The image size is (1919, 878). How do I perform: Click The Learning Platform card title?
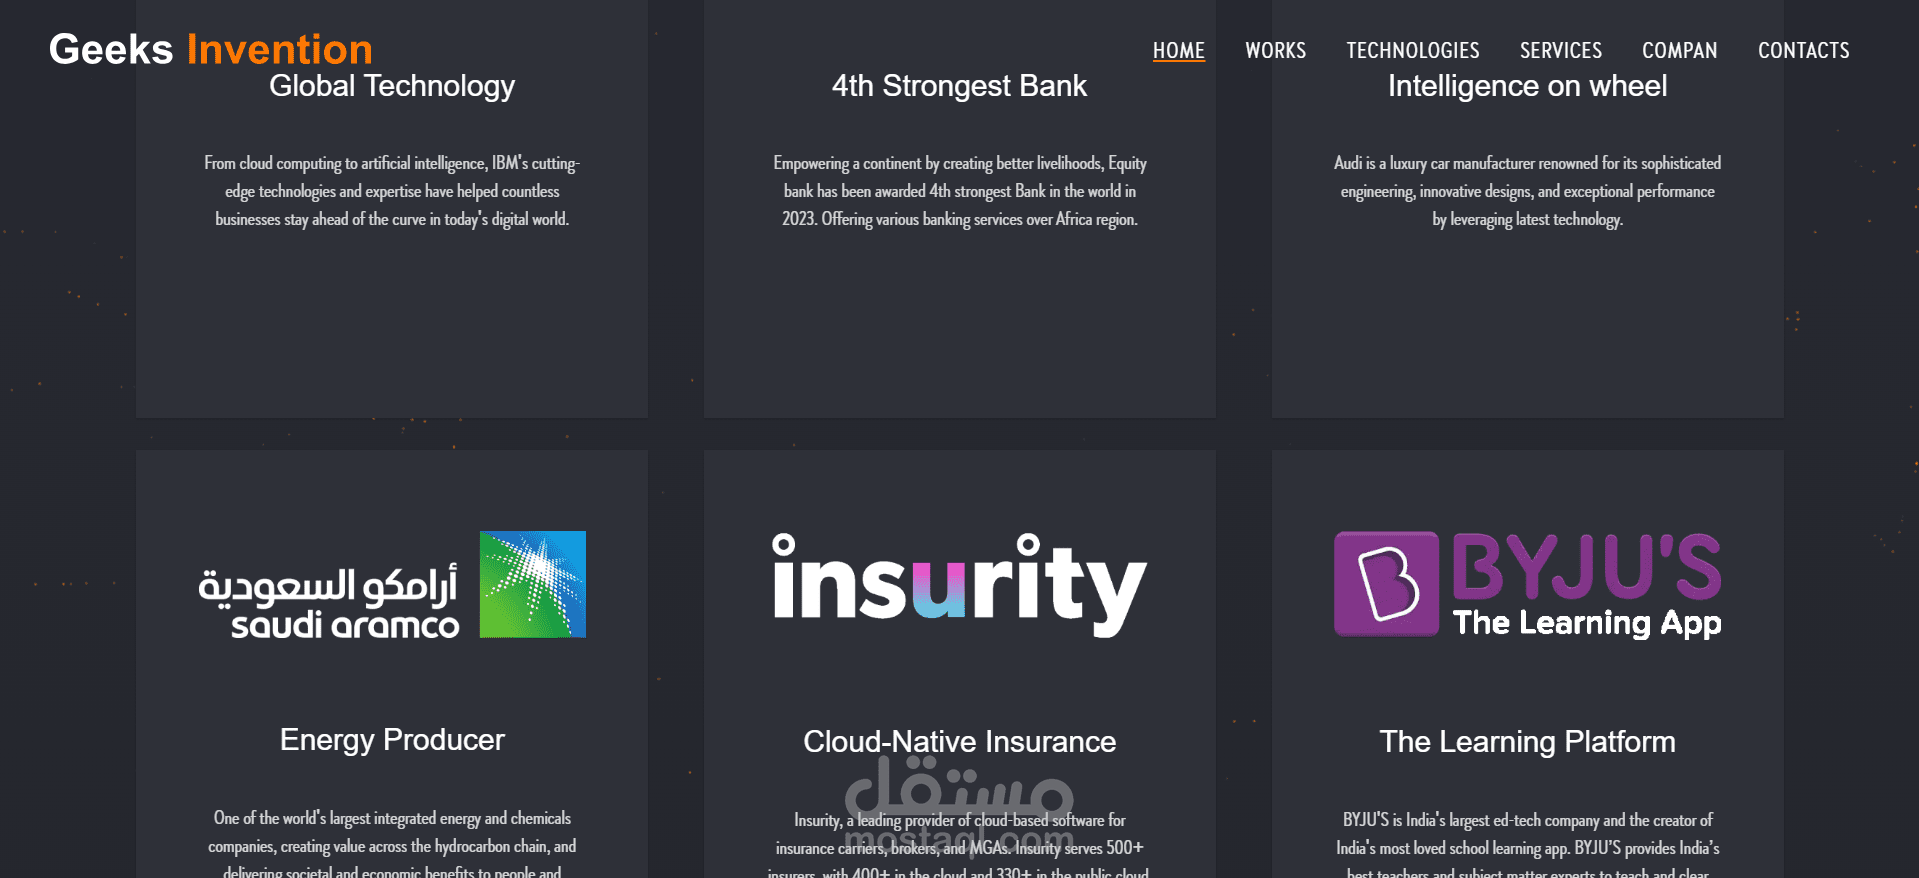tap(1527, 742)
